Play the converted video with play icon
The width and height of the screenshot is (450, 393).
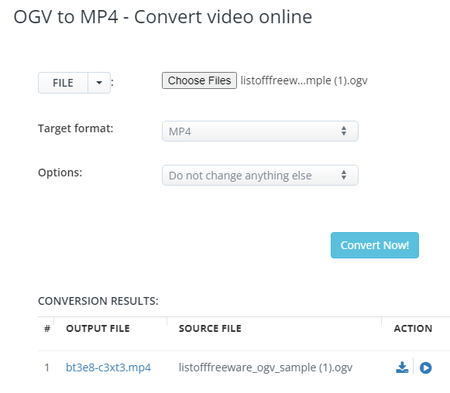[x=425, y=368]
